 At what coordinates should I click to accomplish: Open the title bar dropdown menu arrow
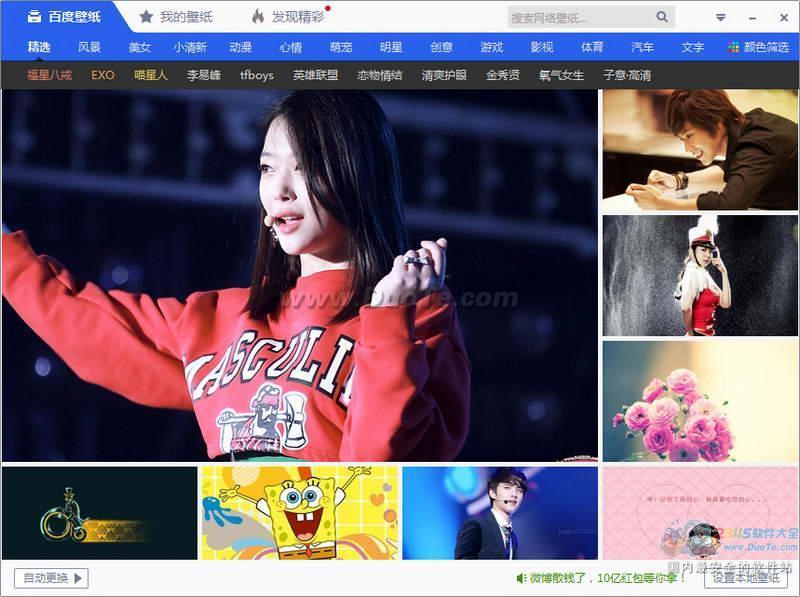tap(720, 17)
